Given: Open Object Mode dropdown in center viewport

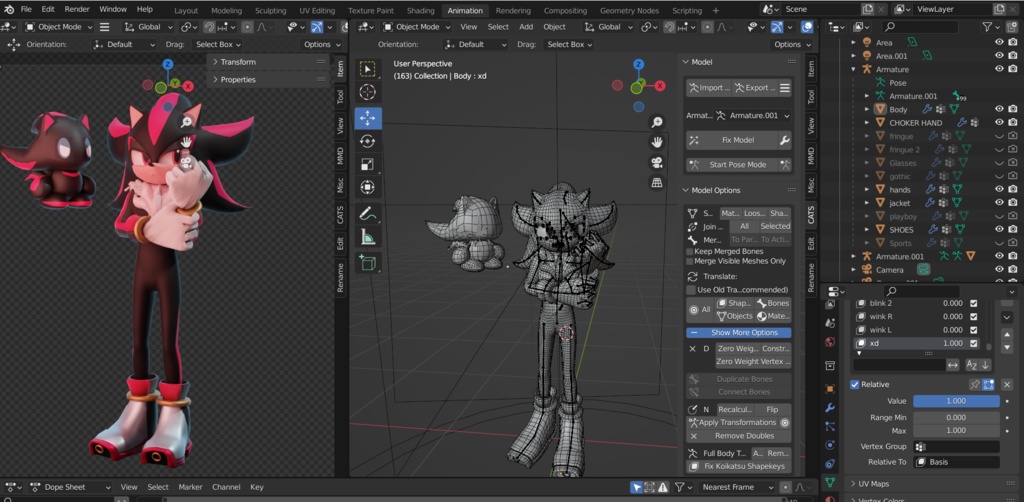Looking at the screenshot, I should coord(417,27).
